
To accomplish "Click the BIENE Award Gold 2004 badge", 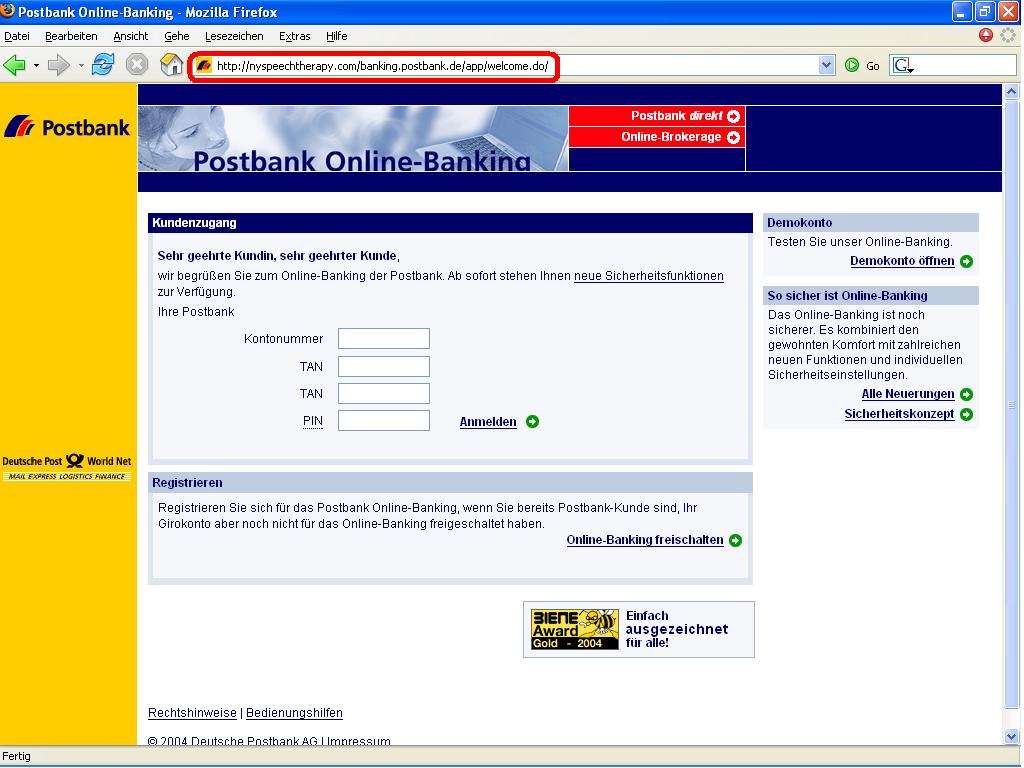I will click(x=574, y=630).
